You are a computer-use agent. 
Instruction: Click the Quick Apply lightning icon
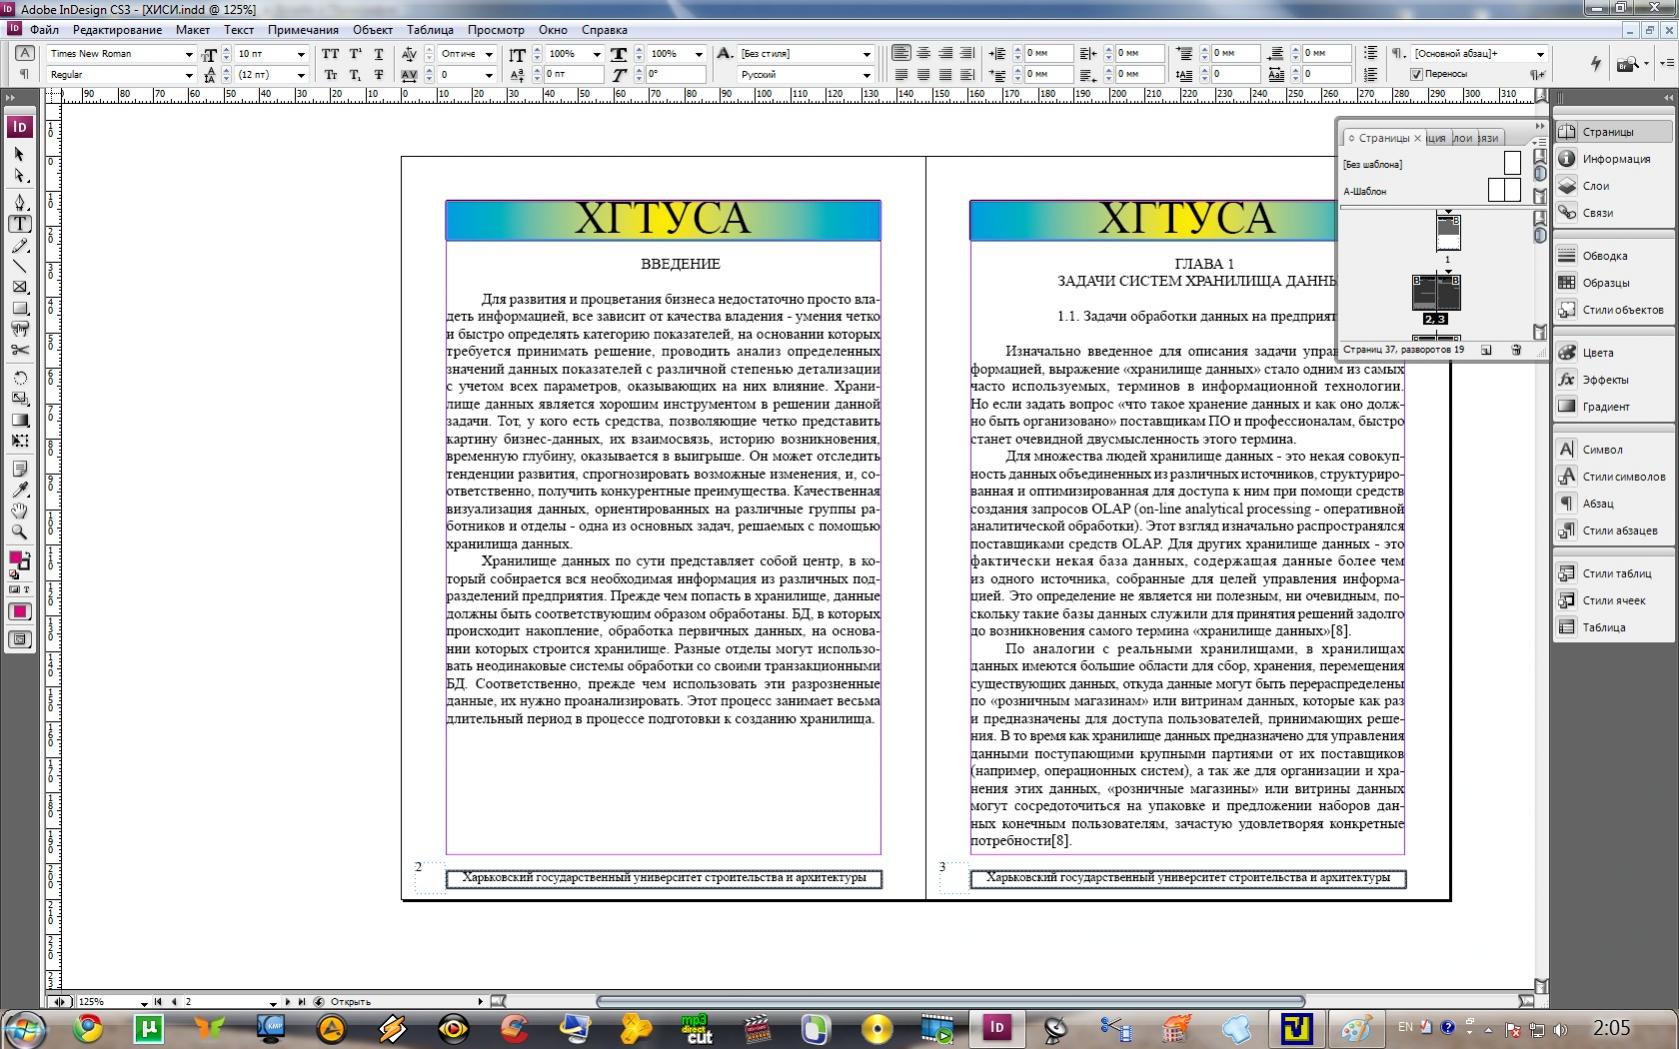click(x=1595, y=63)
